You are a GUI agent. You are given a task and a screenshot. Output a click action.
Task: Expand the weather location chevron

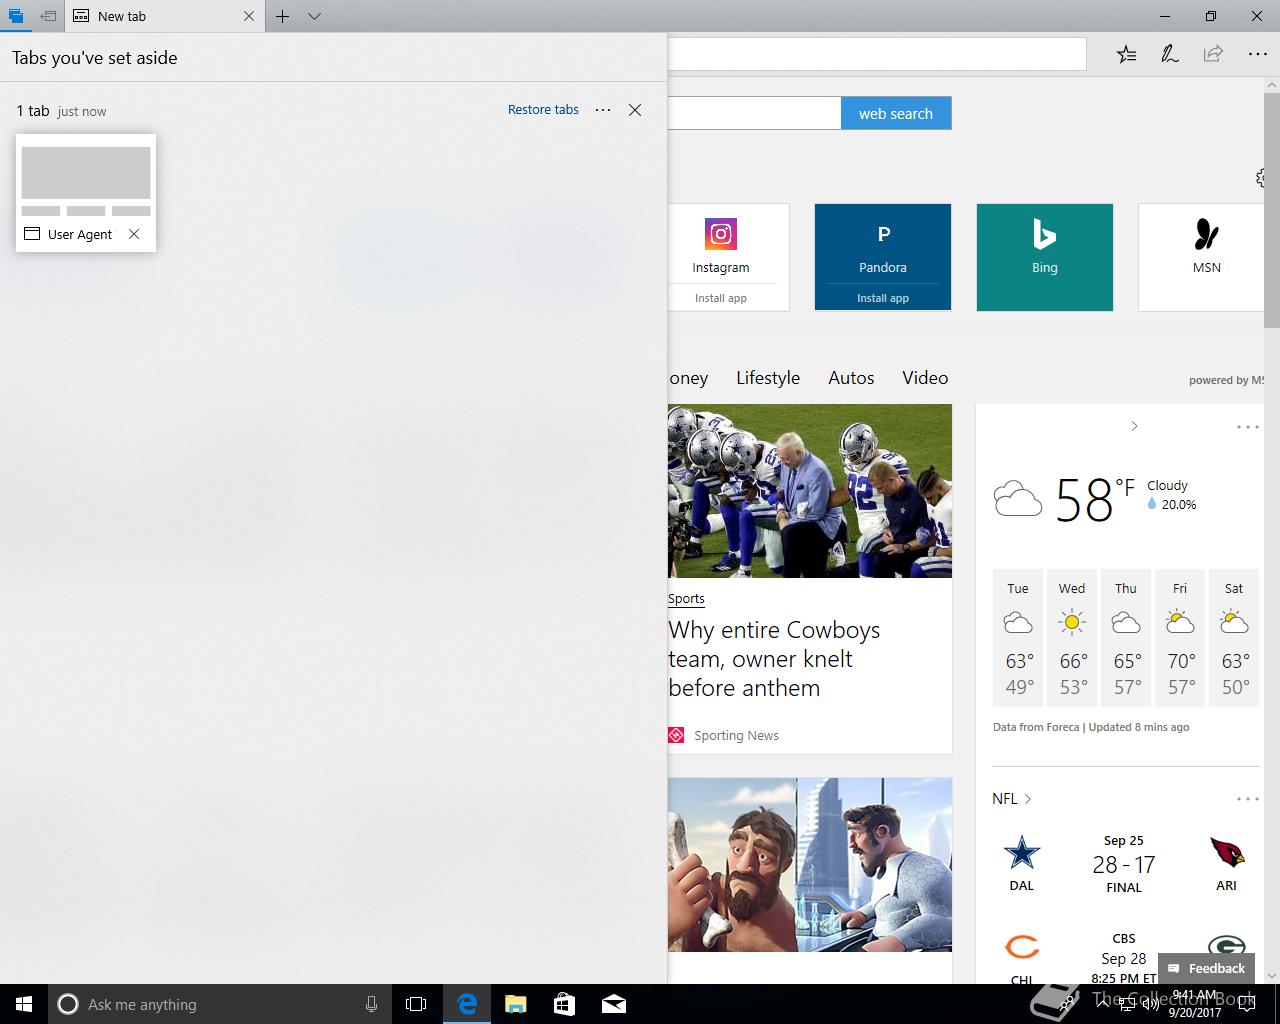1134,426
